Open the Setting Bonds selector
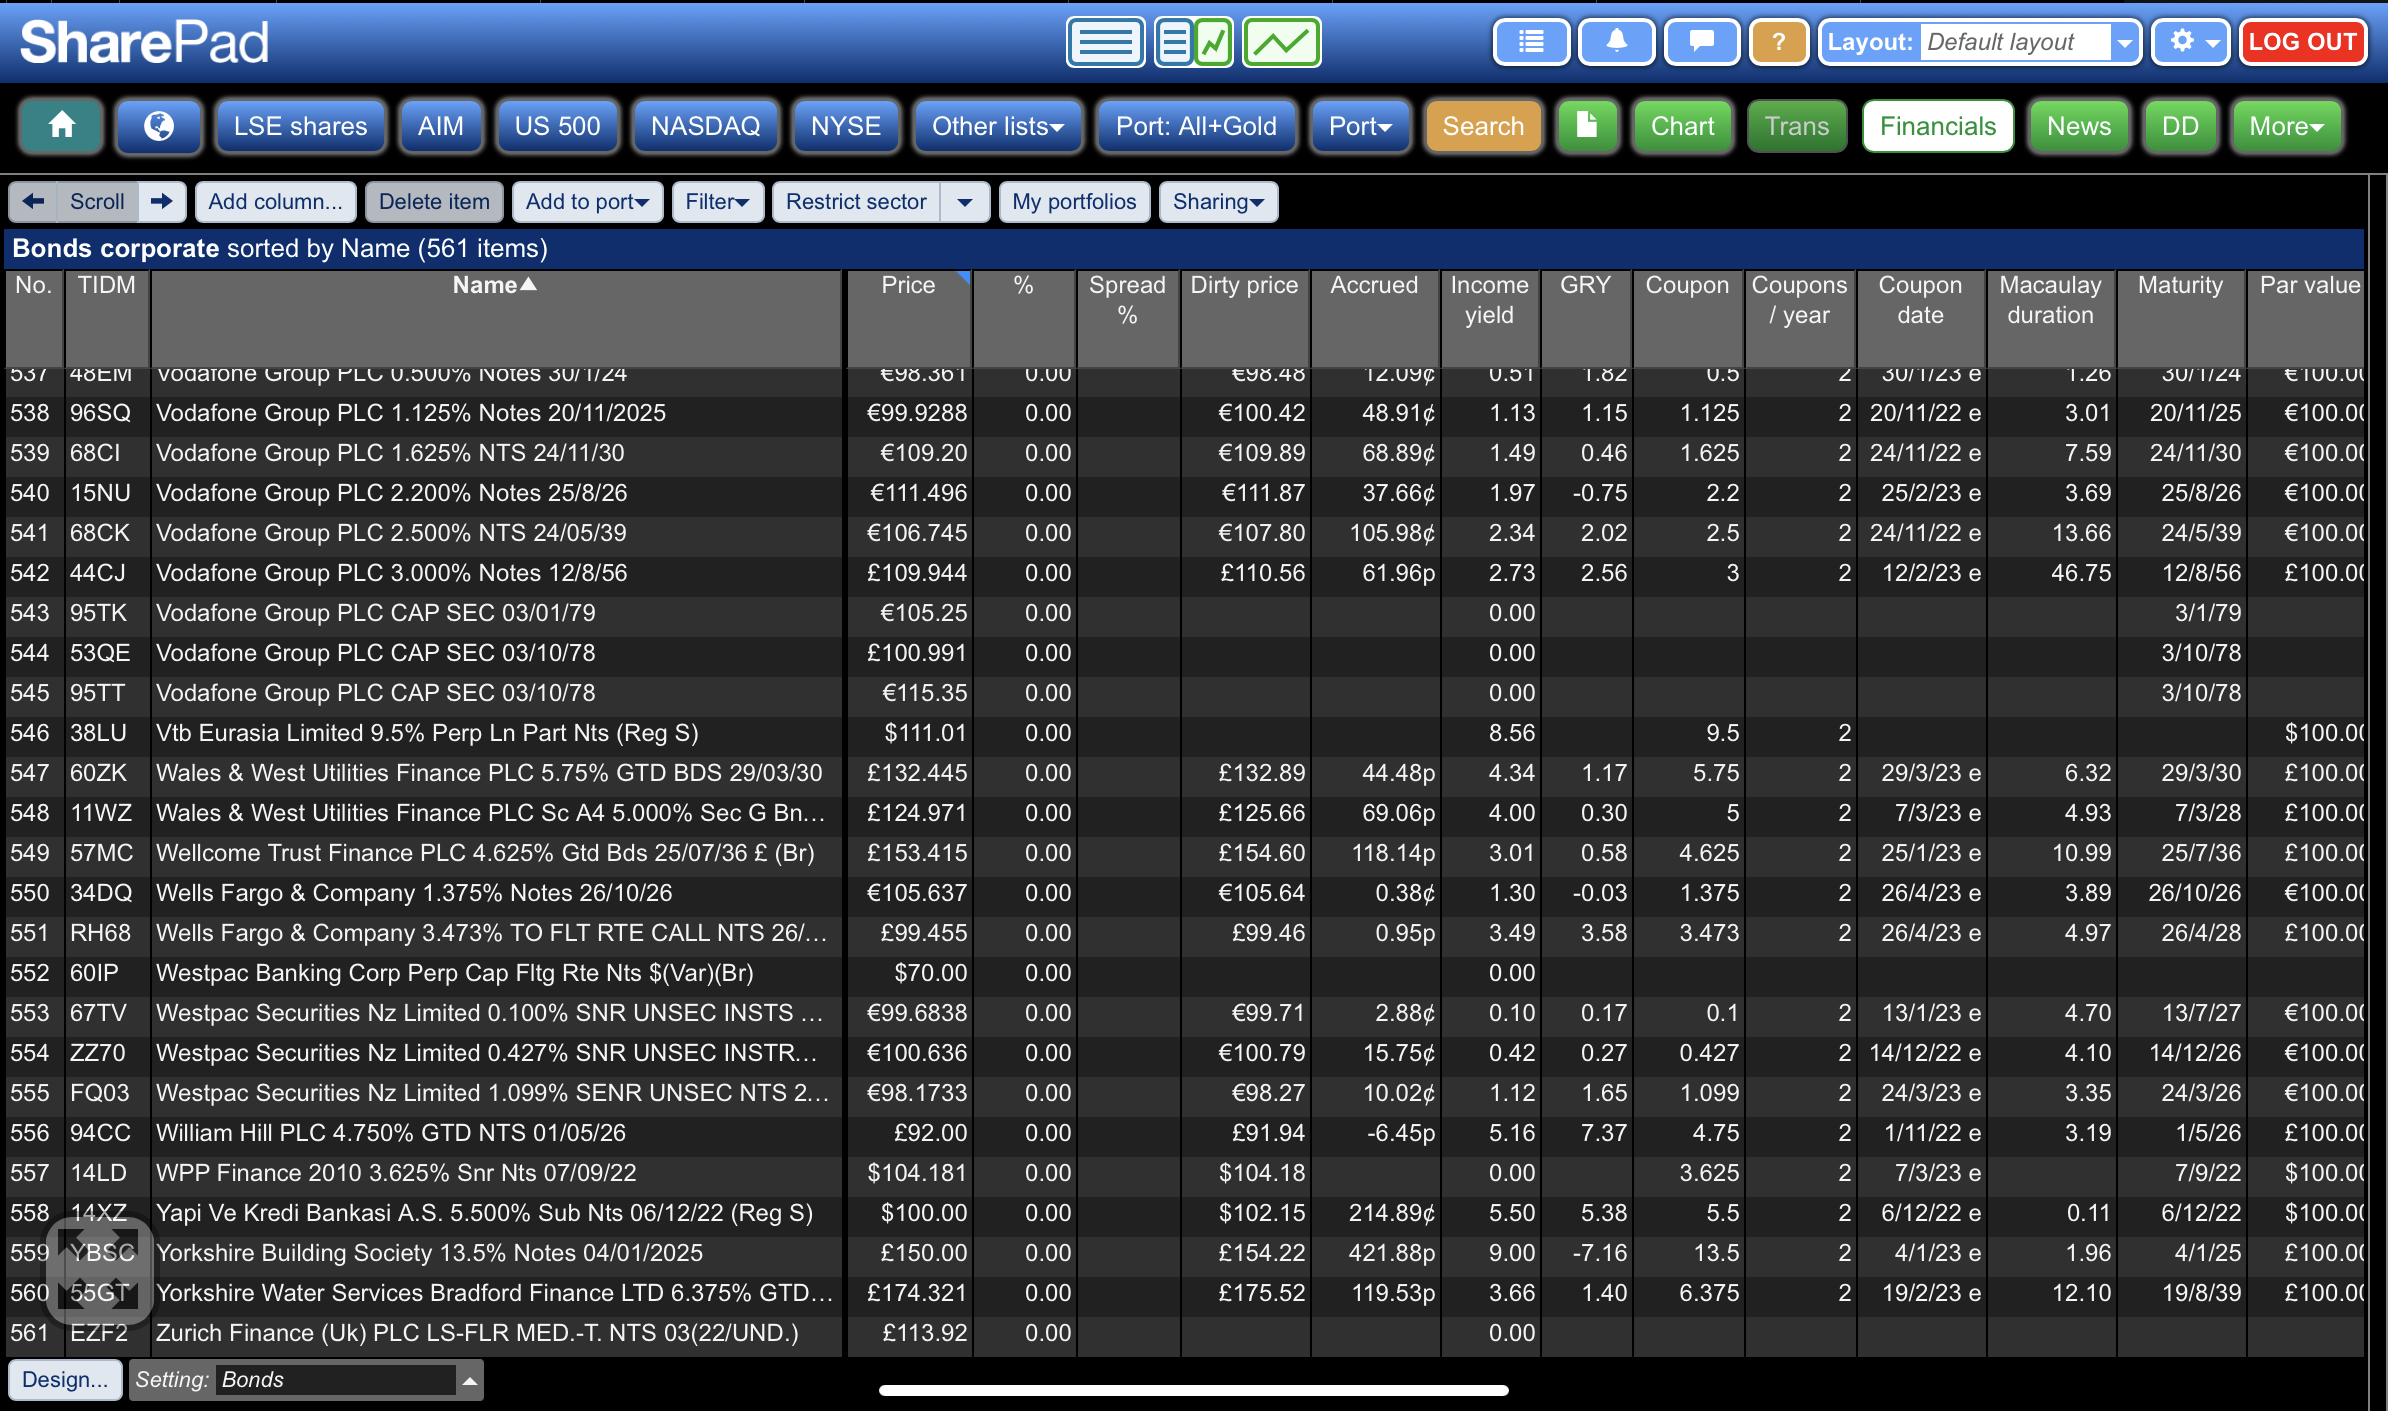 tap(306, 1379)
